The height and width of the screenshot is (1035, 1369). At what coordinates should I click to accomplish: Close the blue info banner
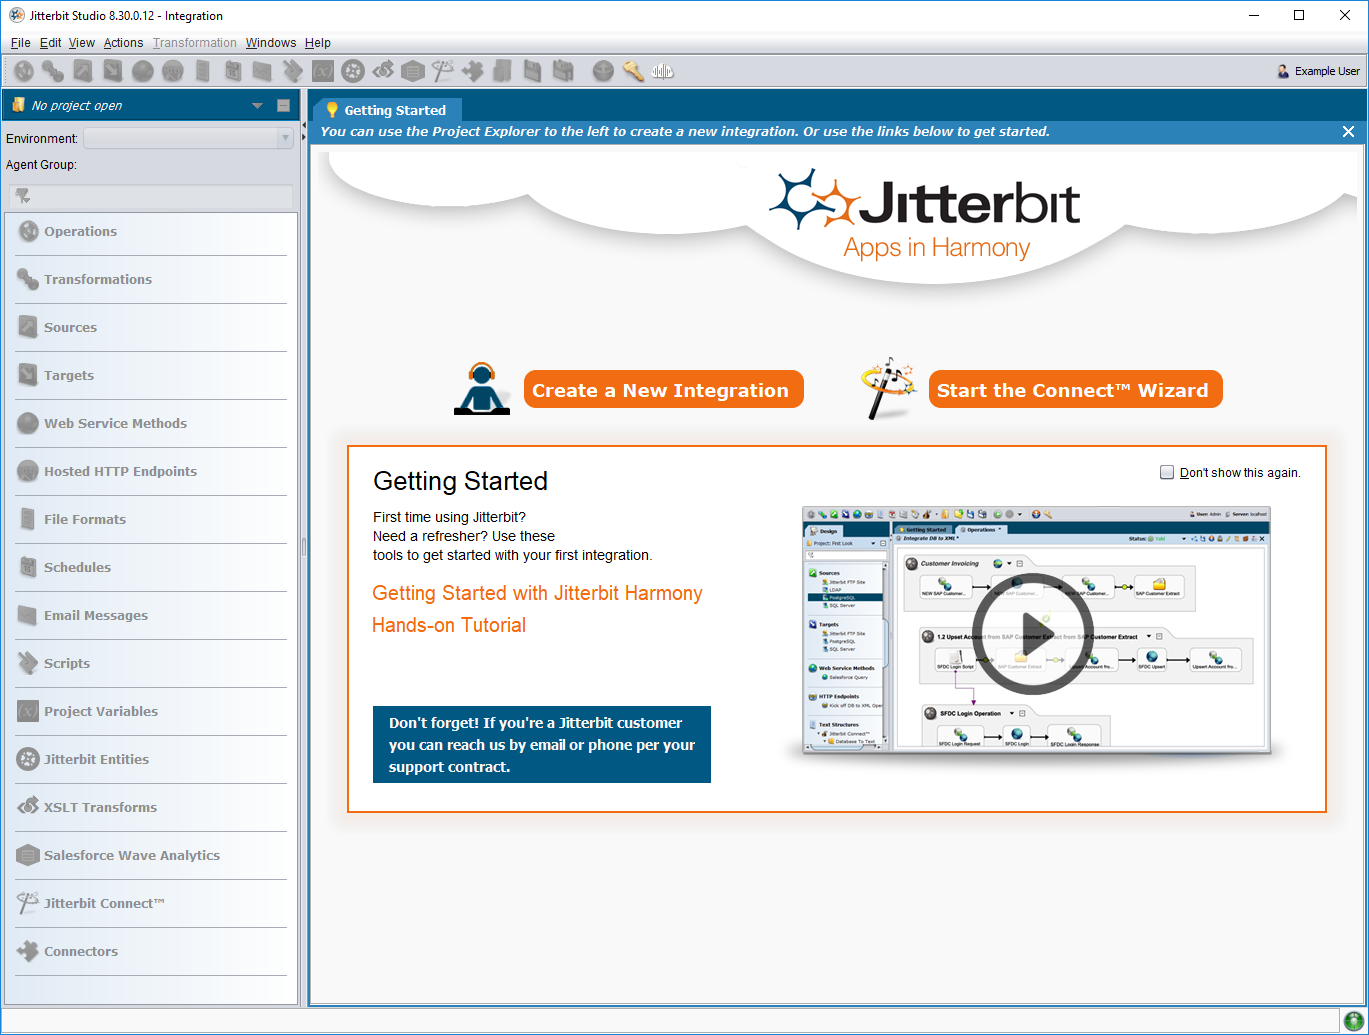point(1348,132)
